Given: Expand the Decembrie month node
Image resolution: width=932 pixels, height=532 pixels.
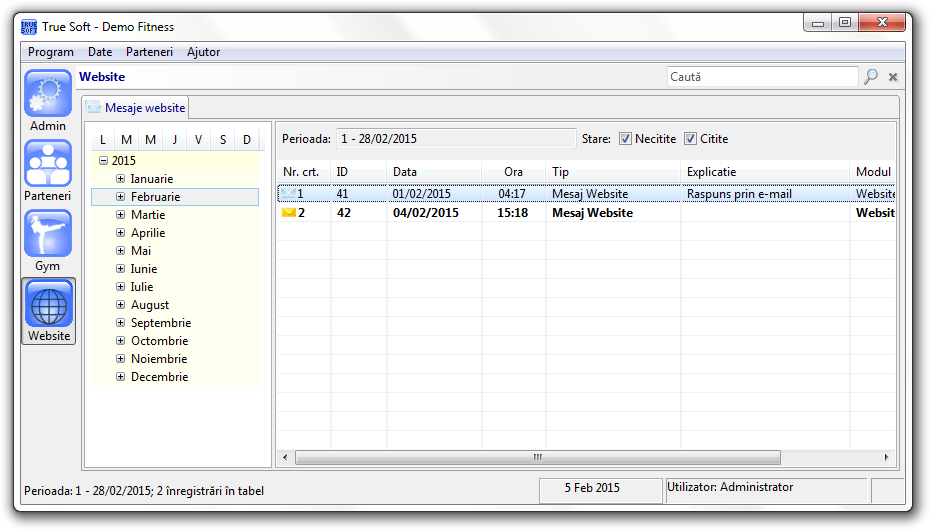Looking at the screenshot, I should [120, 377].
